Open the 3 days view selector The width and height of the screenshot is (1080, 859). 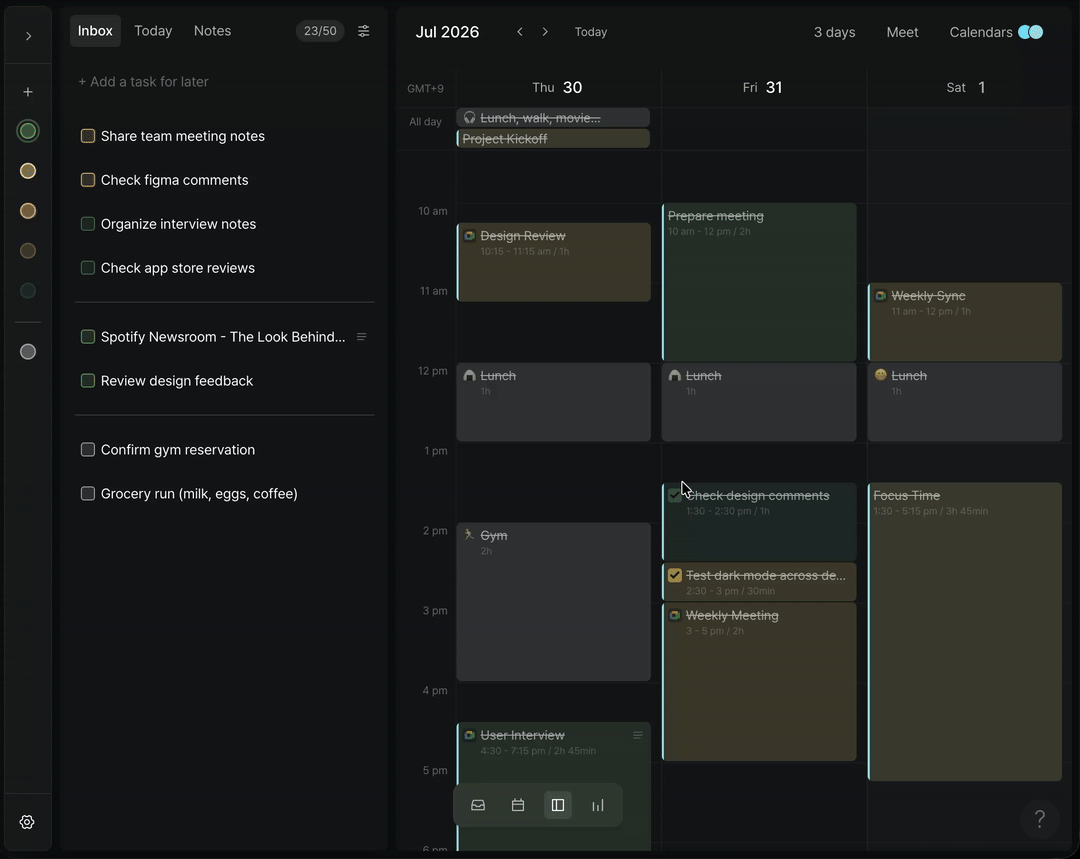pos(834,32)
